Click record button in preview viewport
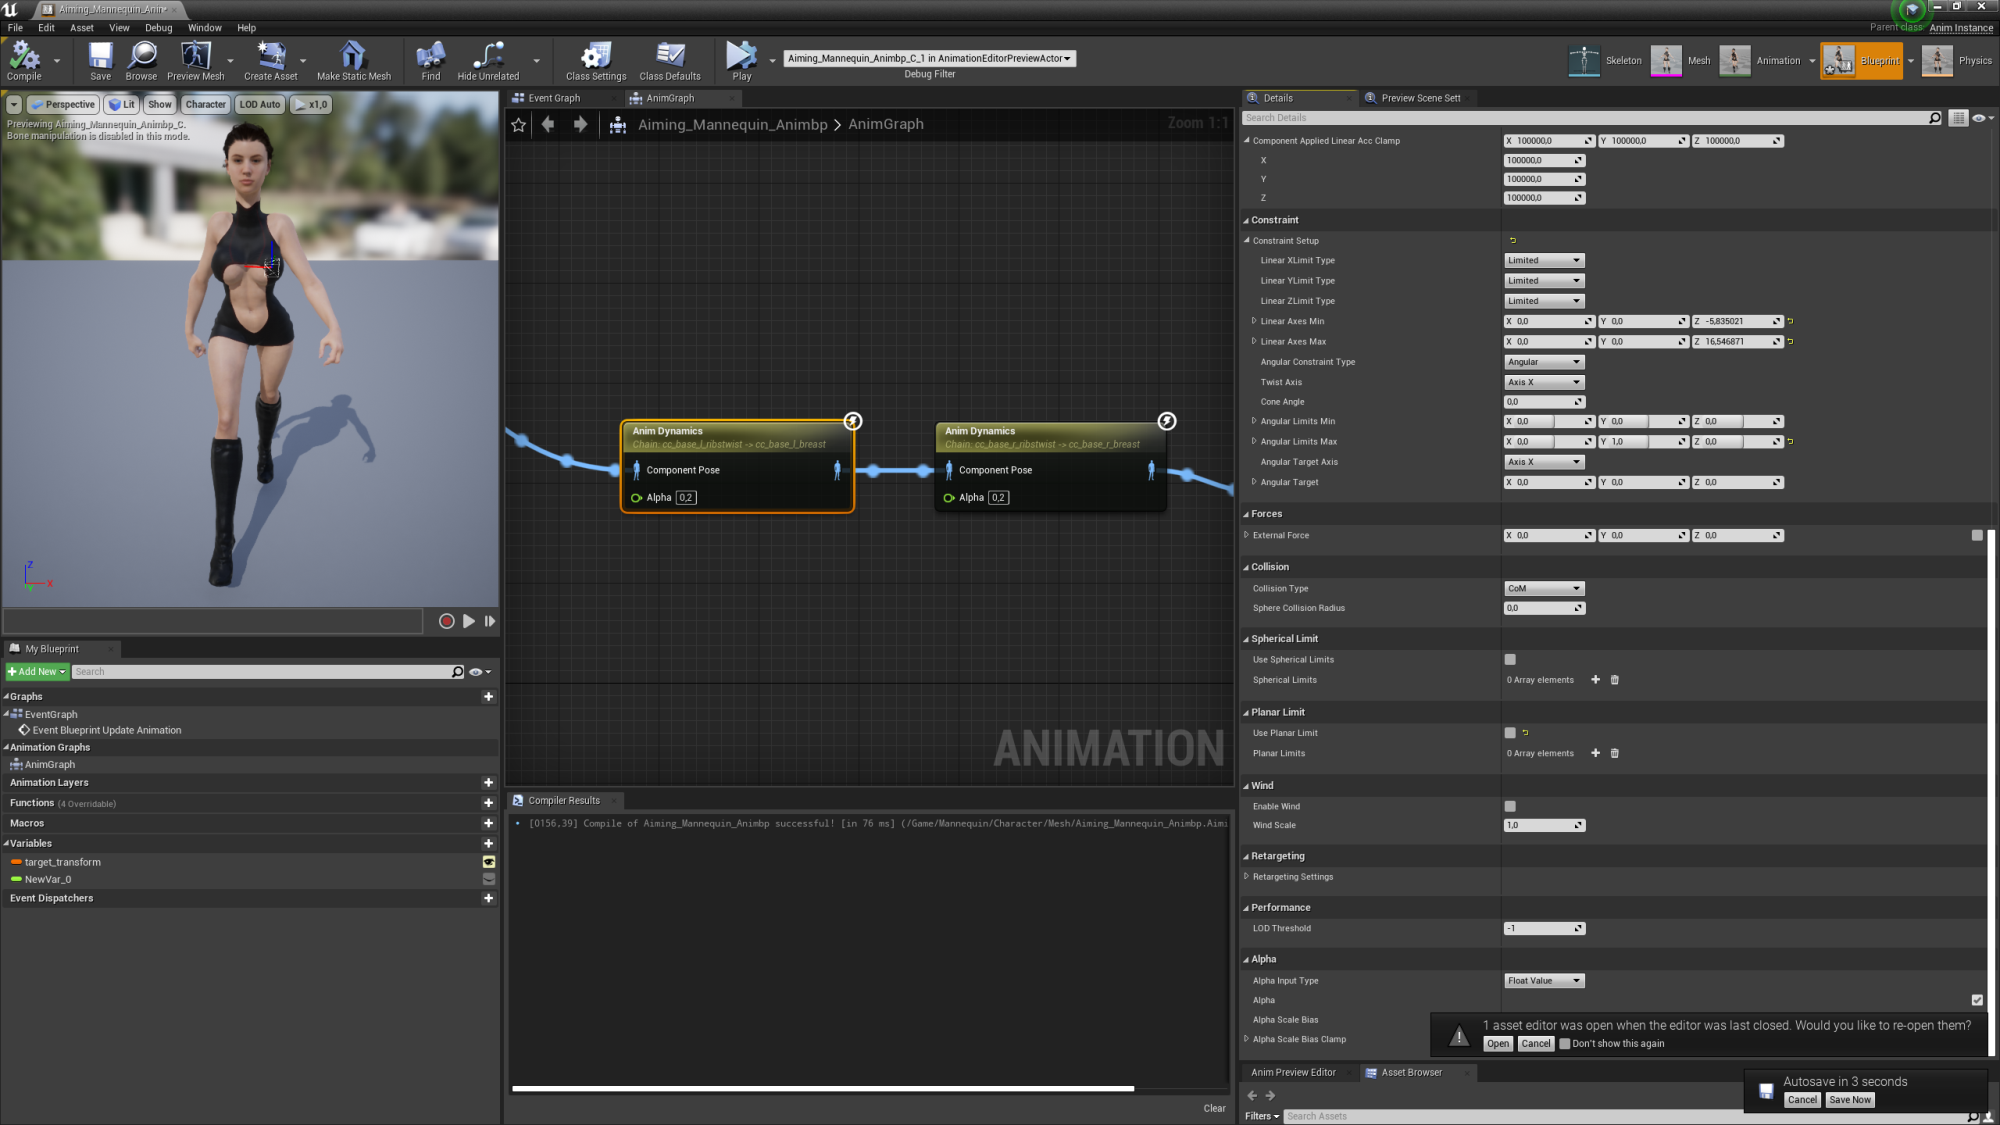2000x1125 pixels. 447,621
